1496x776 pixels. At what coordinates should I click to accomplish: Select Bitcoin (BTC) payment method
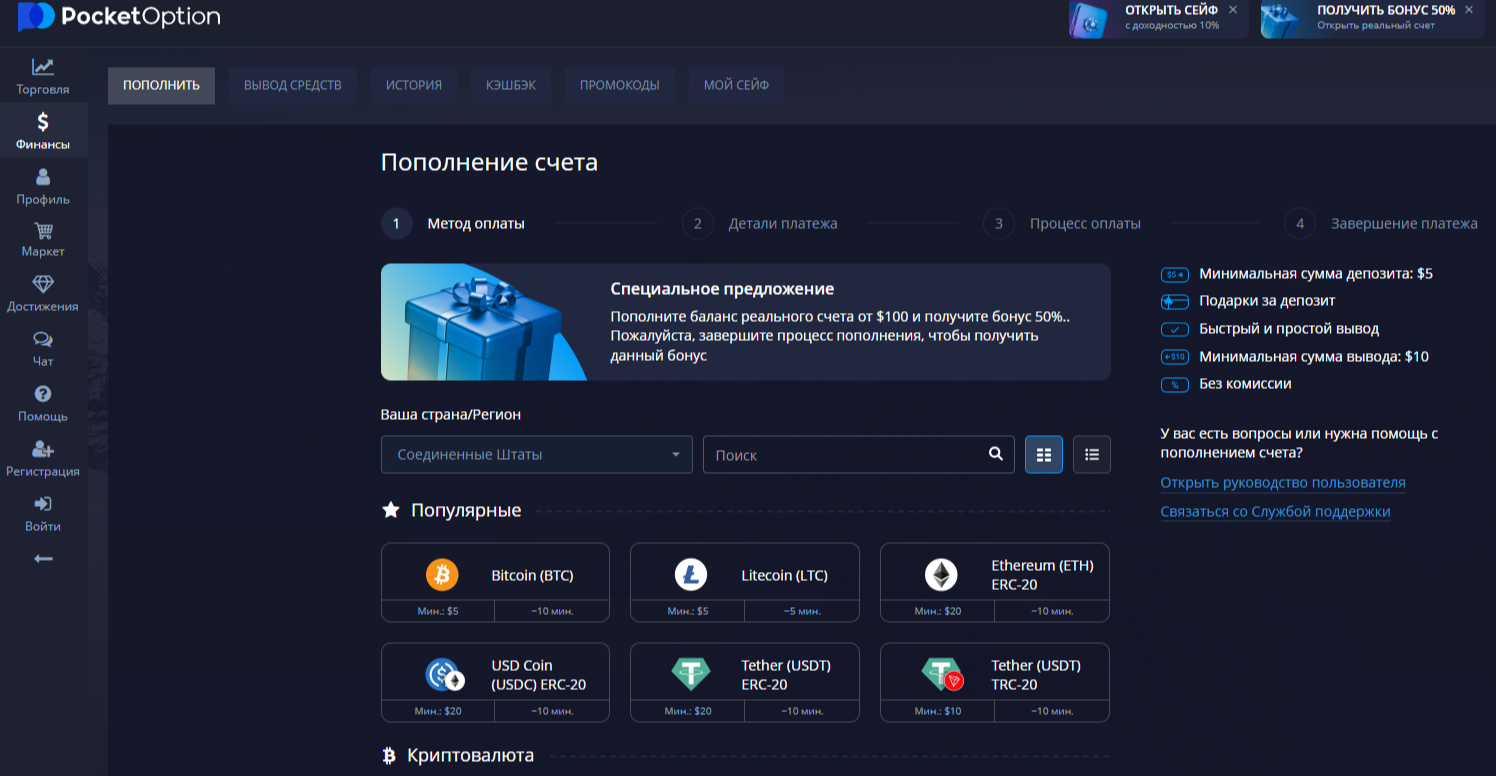click(x=495, y=576)
